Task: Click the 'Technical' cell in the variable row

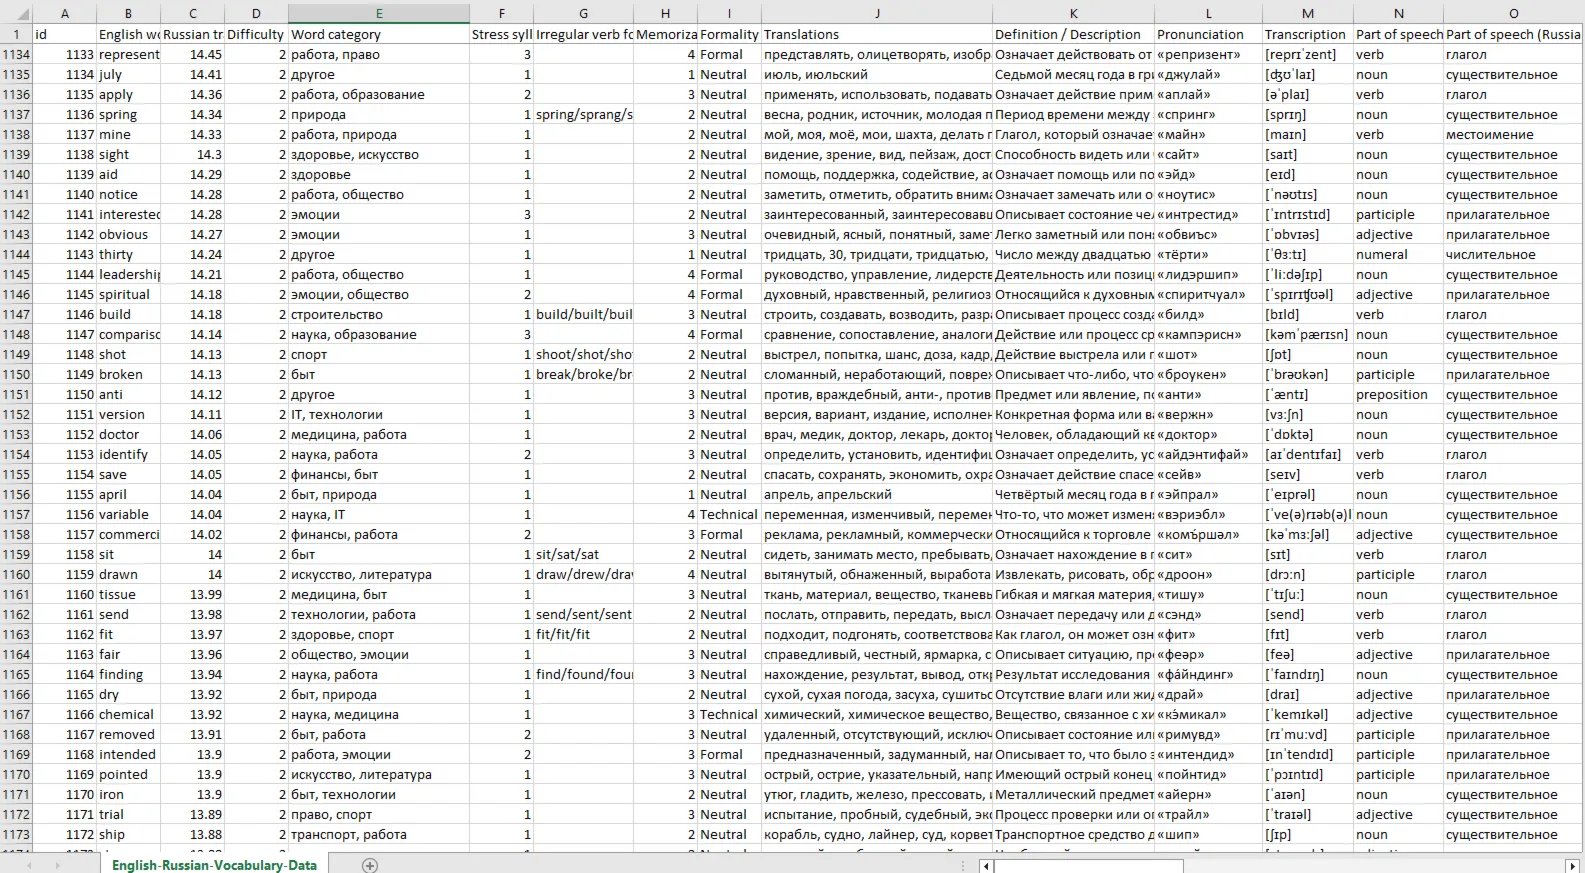Action: tap(729, 514)
